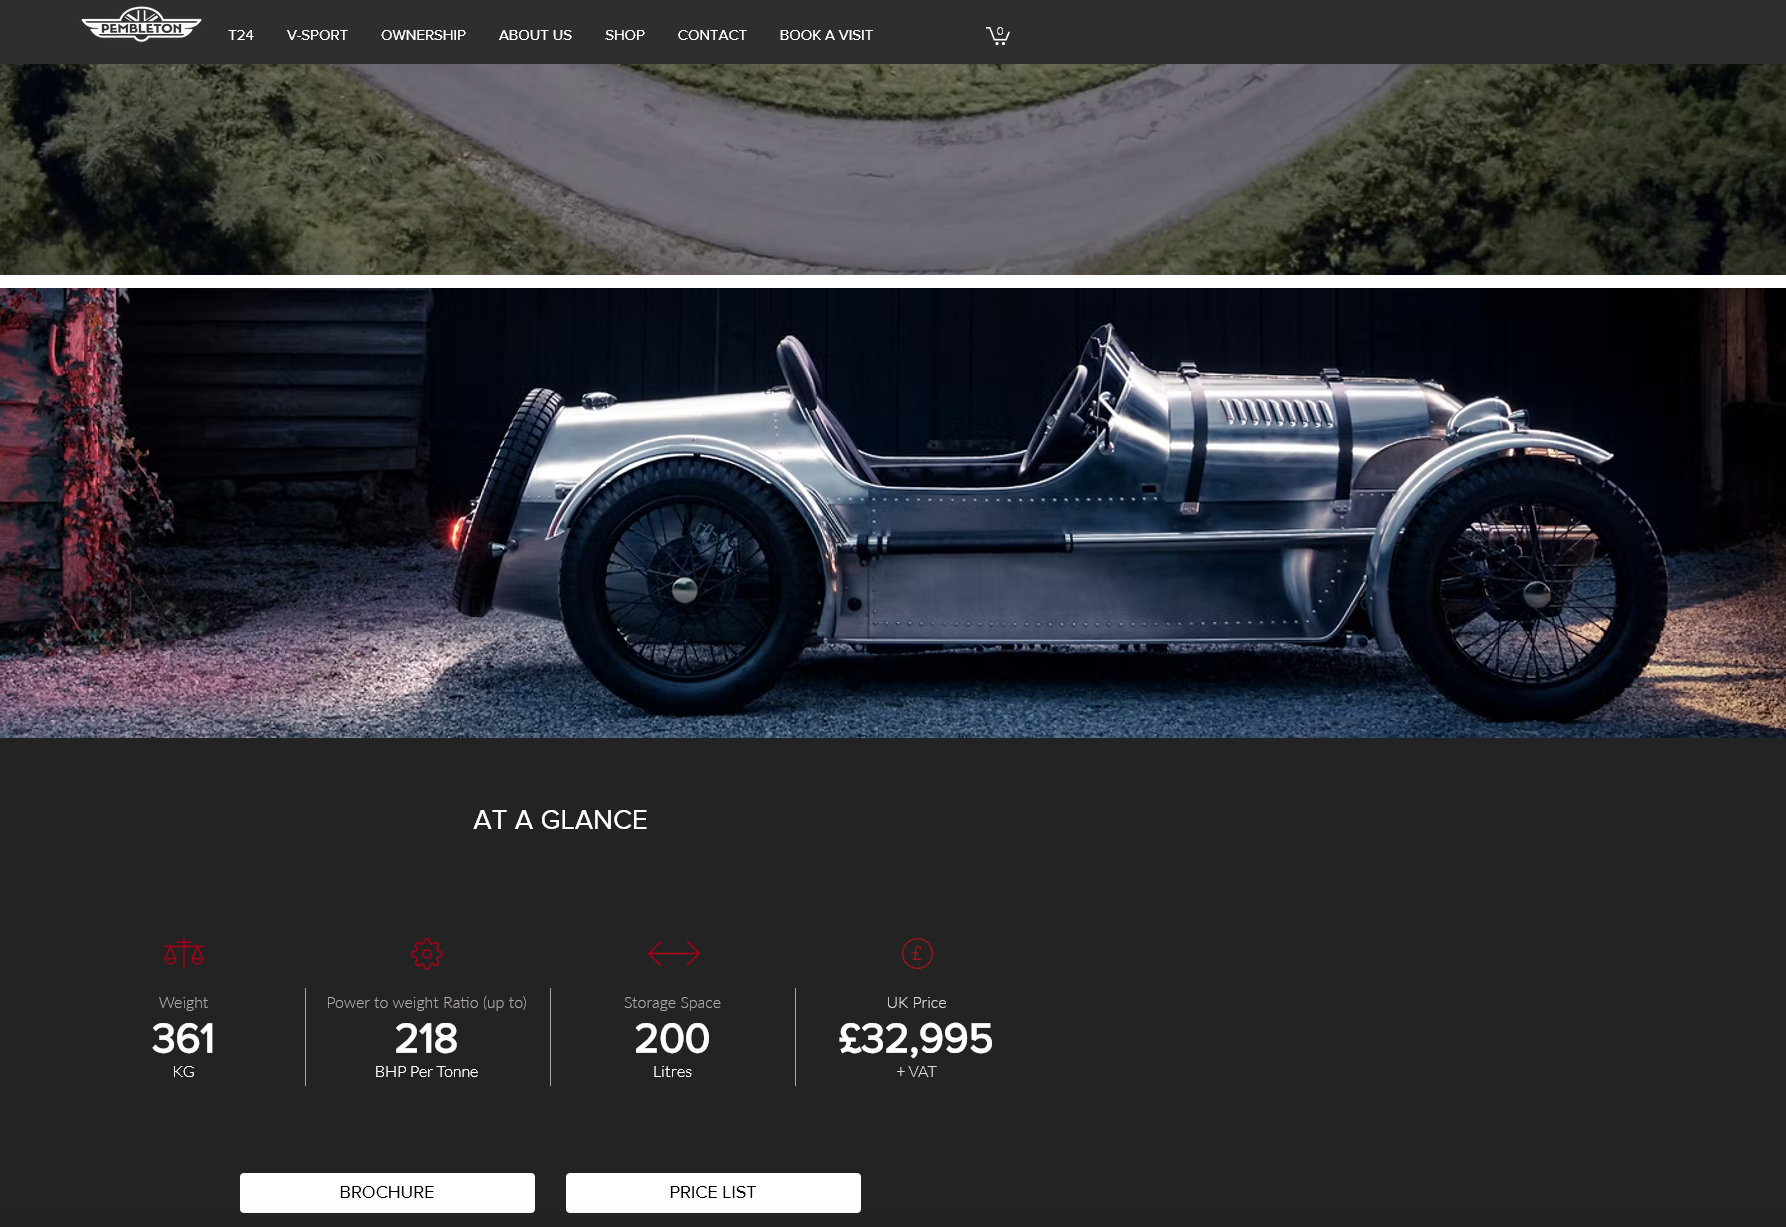Click the 361 KG weight figure

coord(183,1038)
